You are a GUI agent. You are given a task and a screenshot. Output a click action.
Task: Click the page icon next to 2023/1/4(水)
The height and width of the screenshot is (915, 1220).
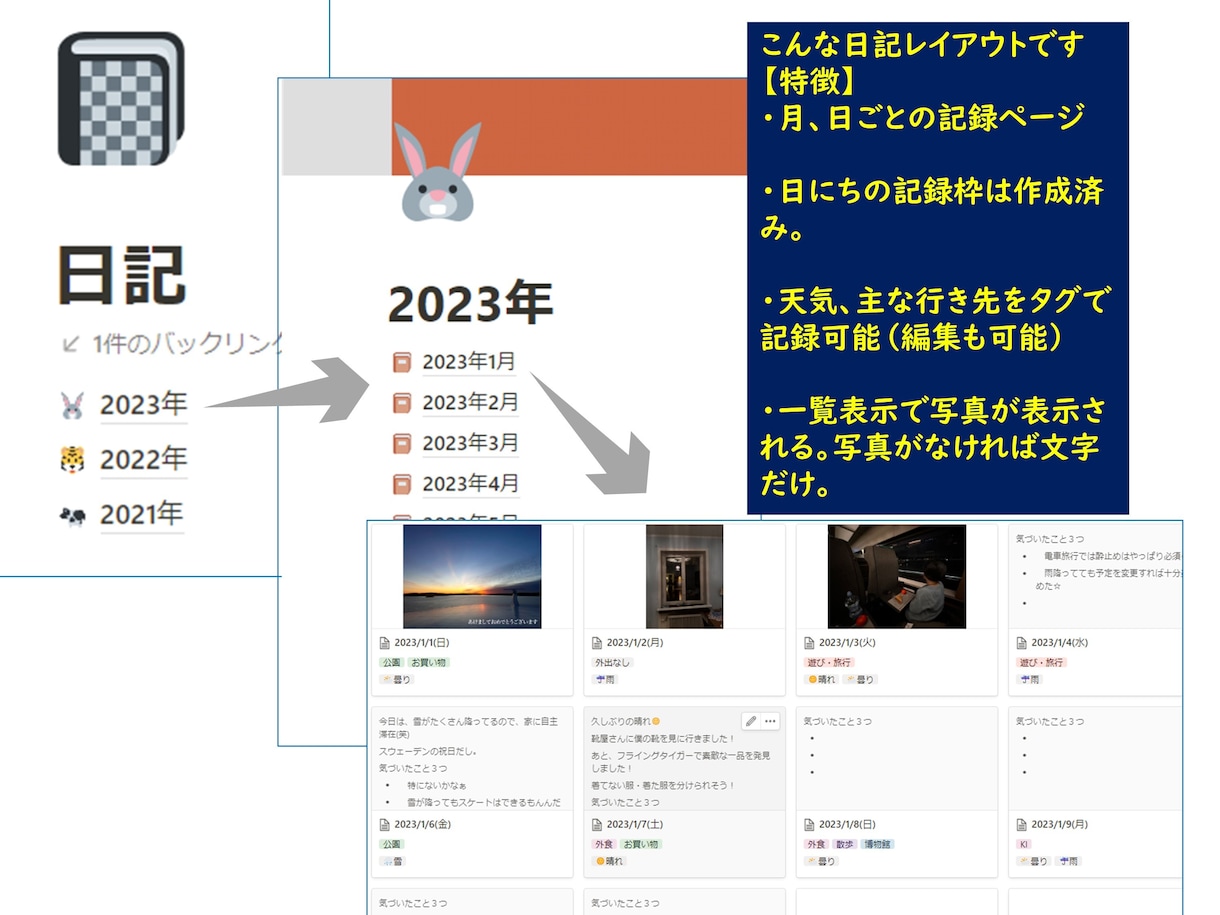pos(1022,643)
